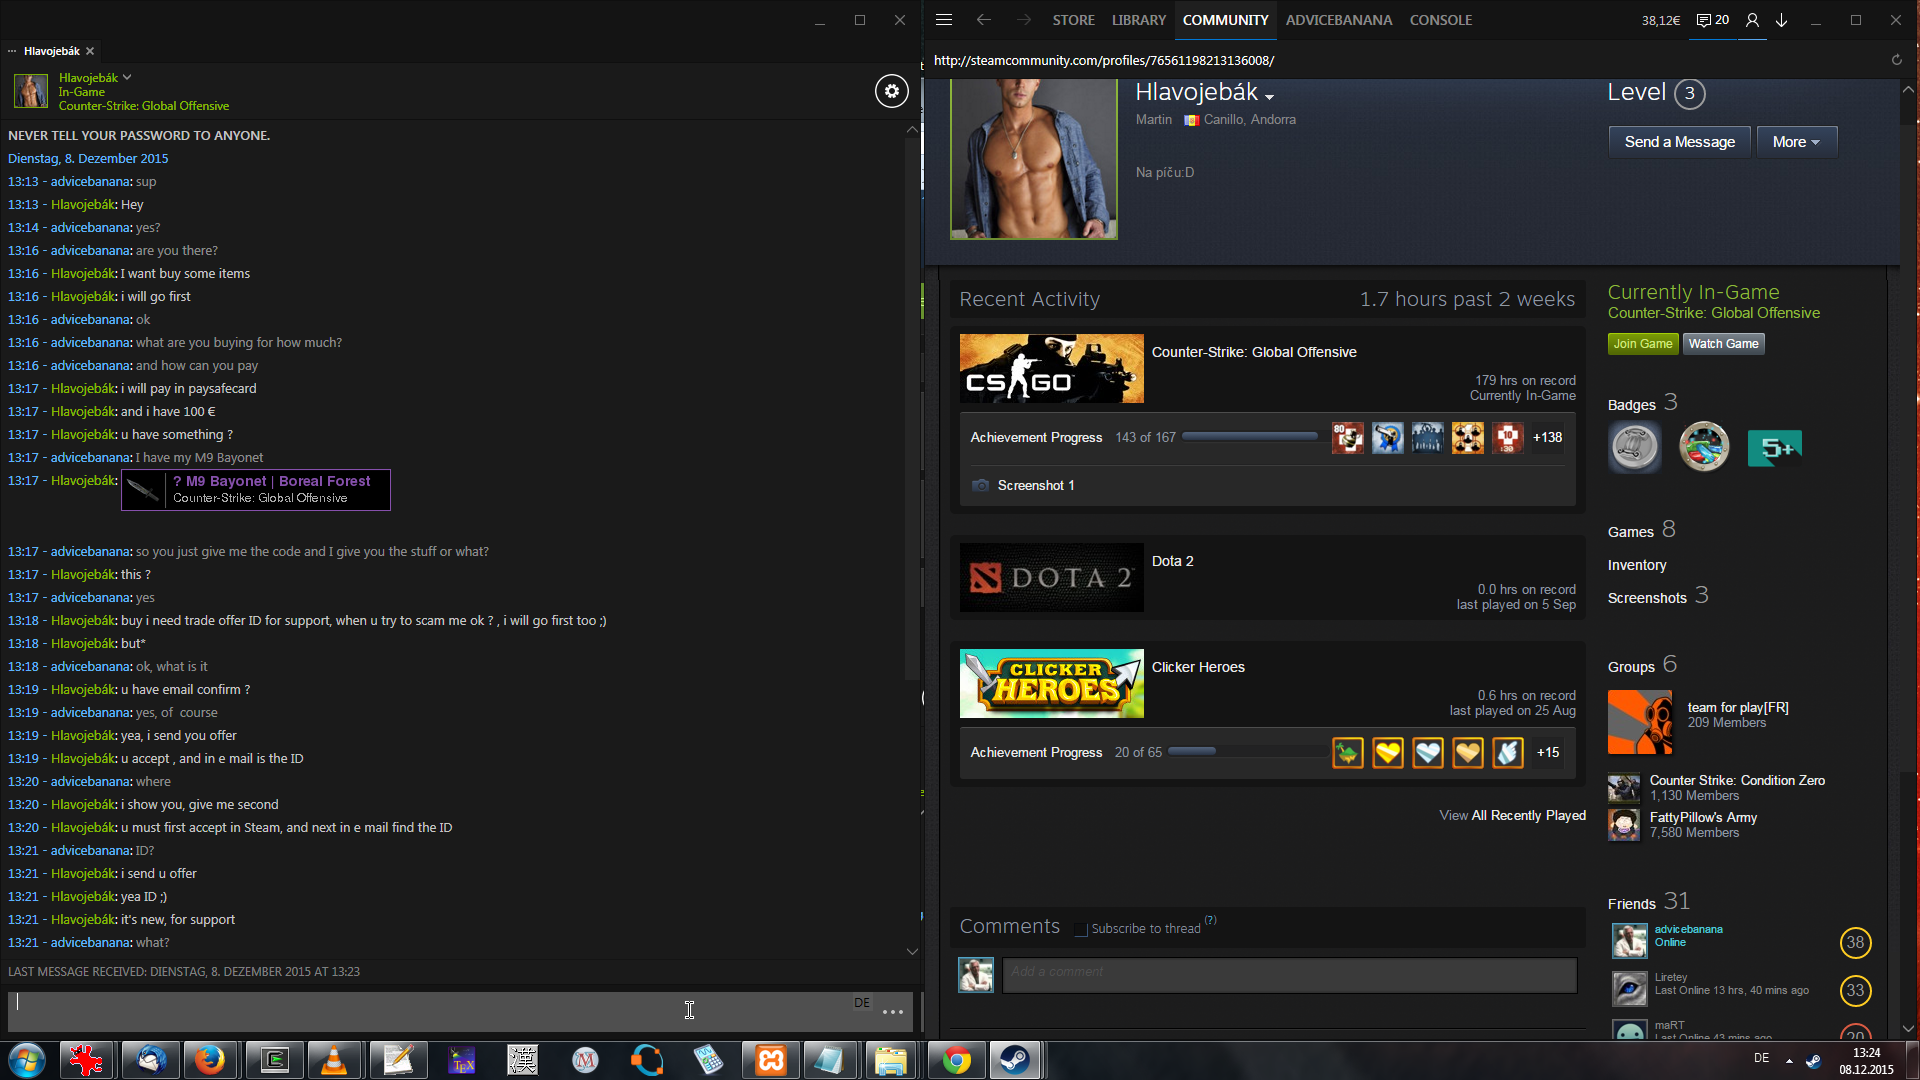Launch Firefox from the taskbar

click(210, 1060)
